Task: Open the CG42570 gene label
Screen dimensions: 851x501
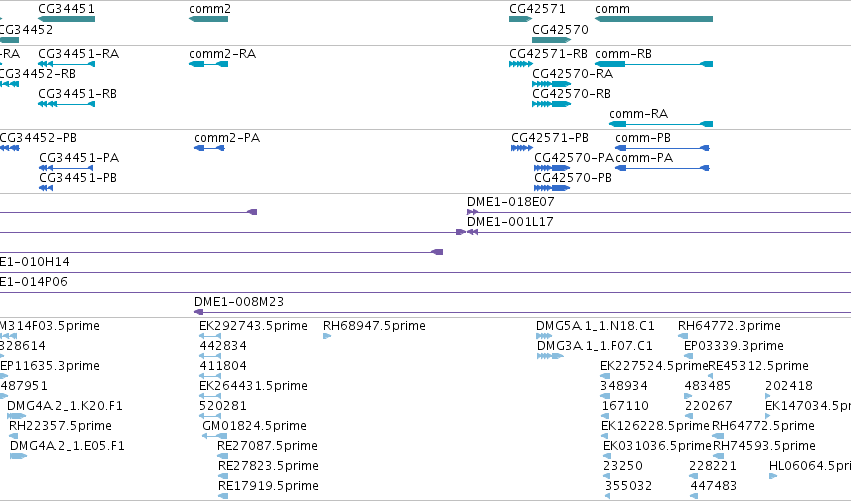Action: (561, 29)
